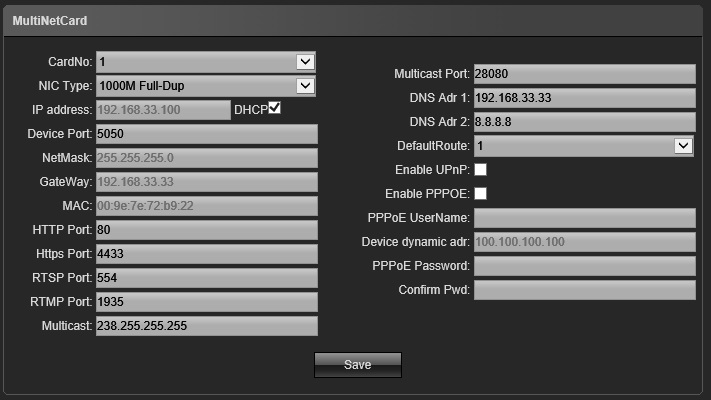The height and width of the screenshot is (400, 711).
Task: Click the MAC address field
Action: pyautogui.click(x=207, y=206)
